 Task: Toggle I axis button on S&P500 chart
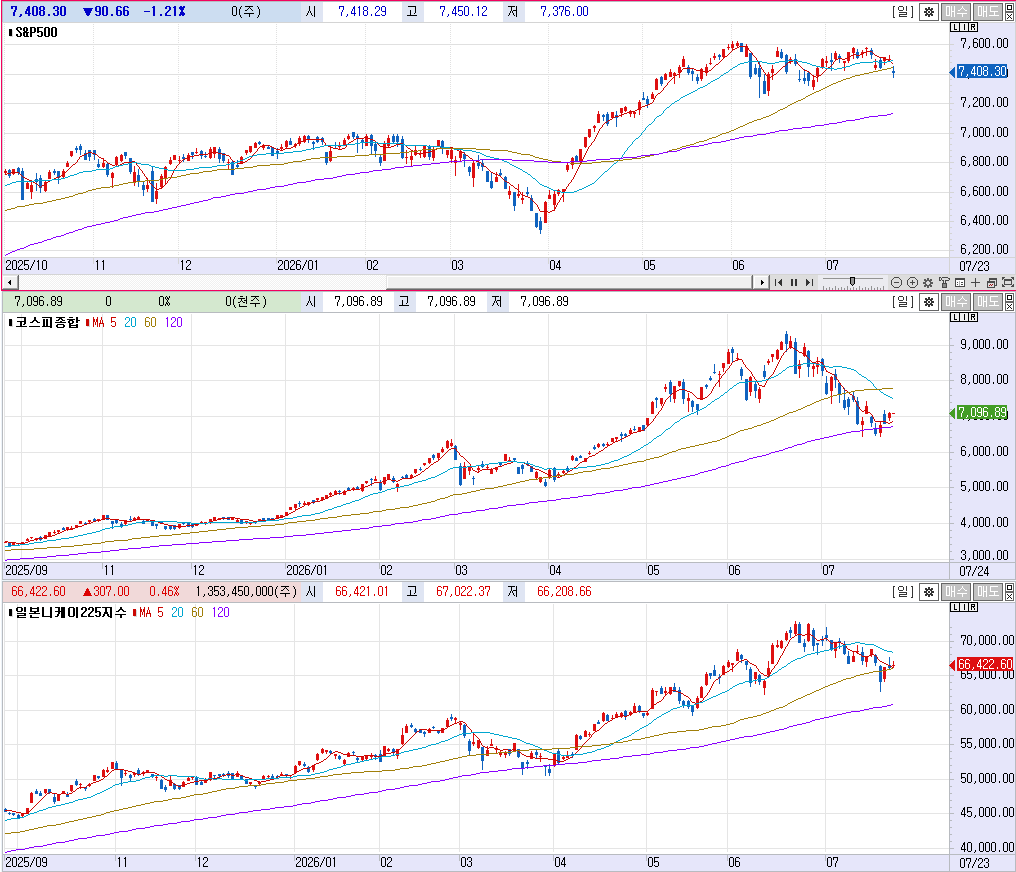tap(964, 27)
